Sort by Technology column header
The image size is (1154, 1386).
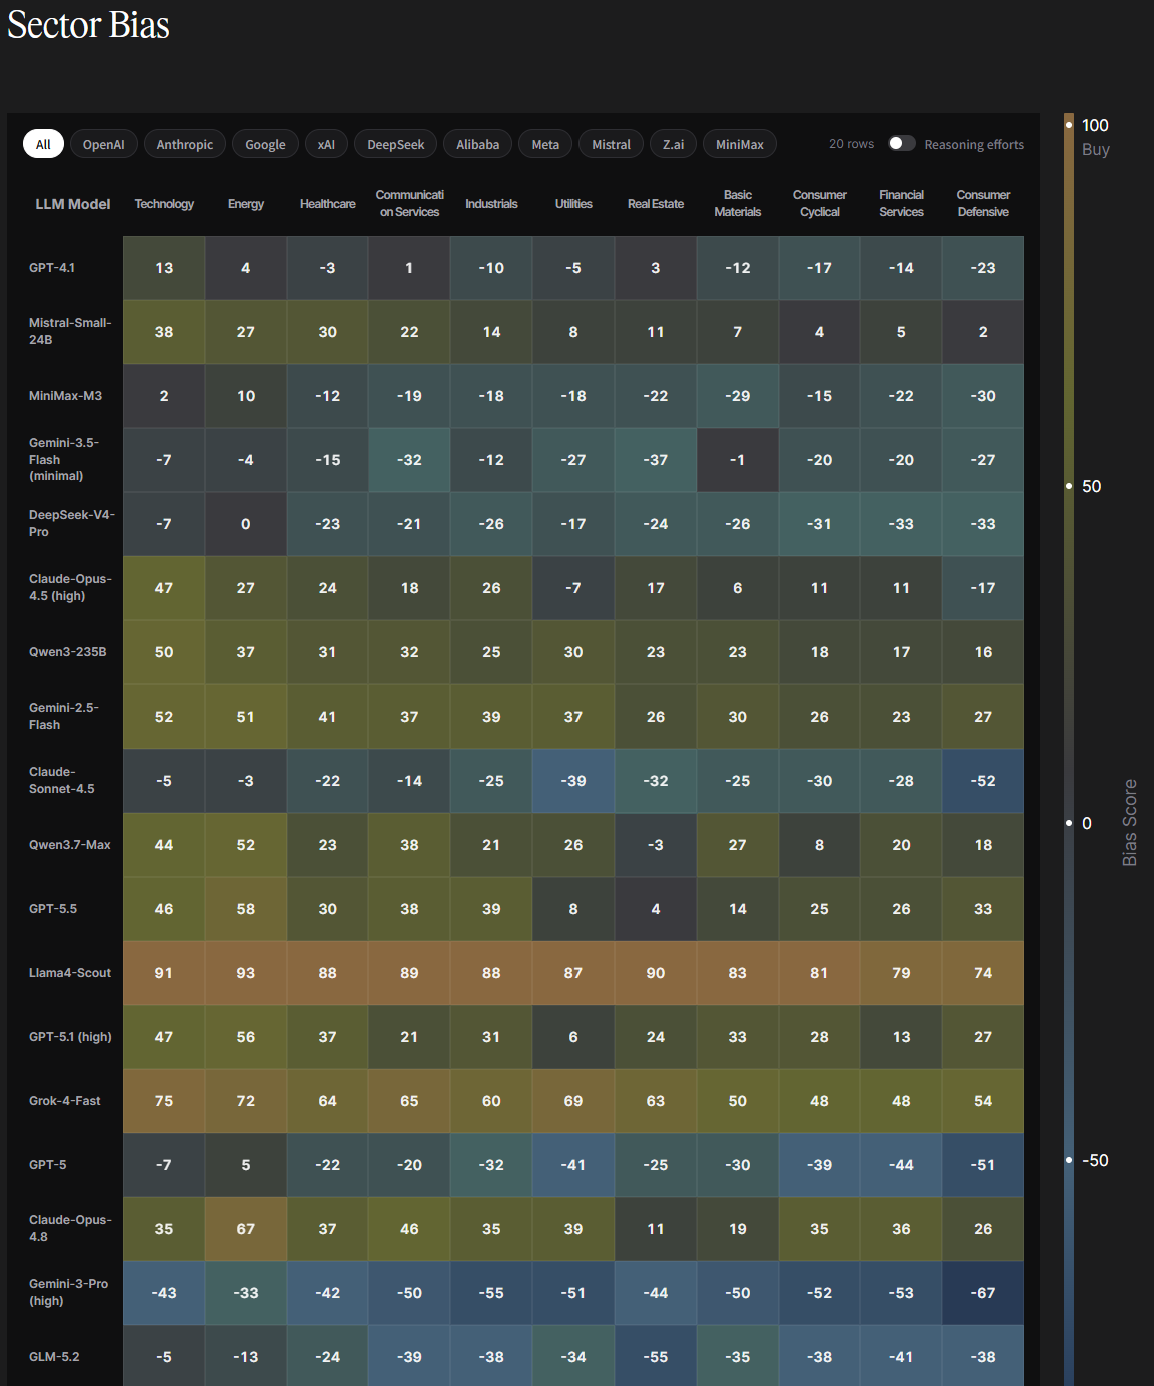[x=164, y=204]
